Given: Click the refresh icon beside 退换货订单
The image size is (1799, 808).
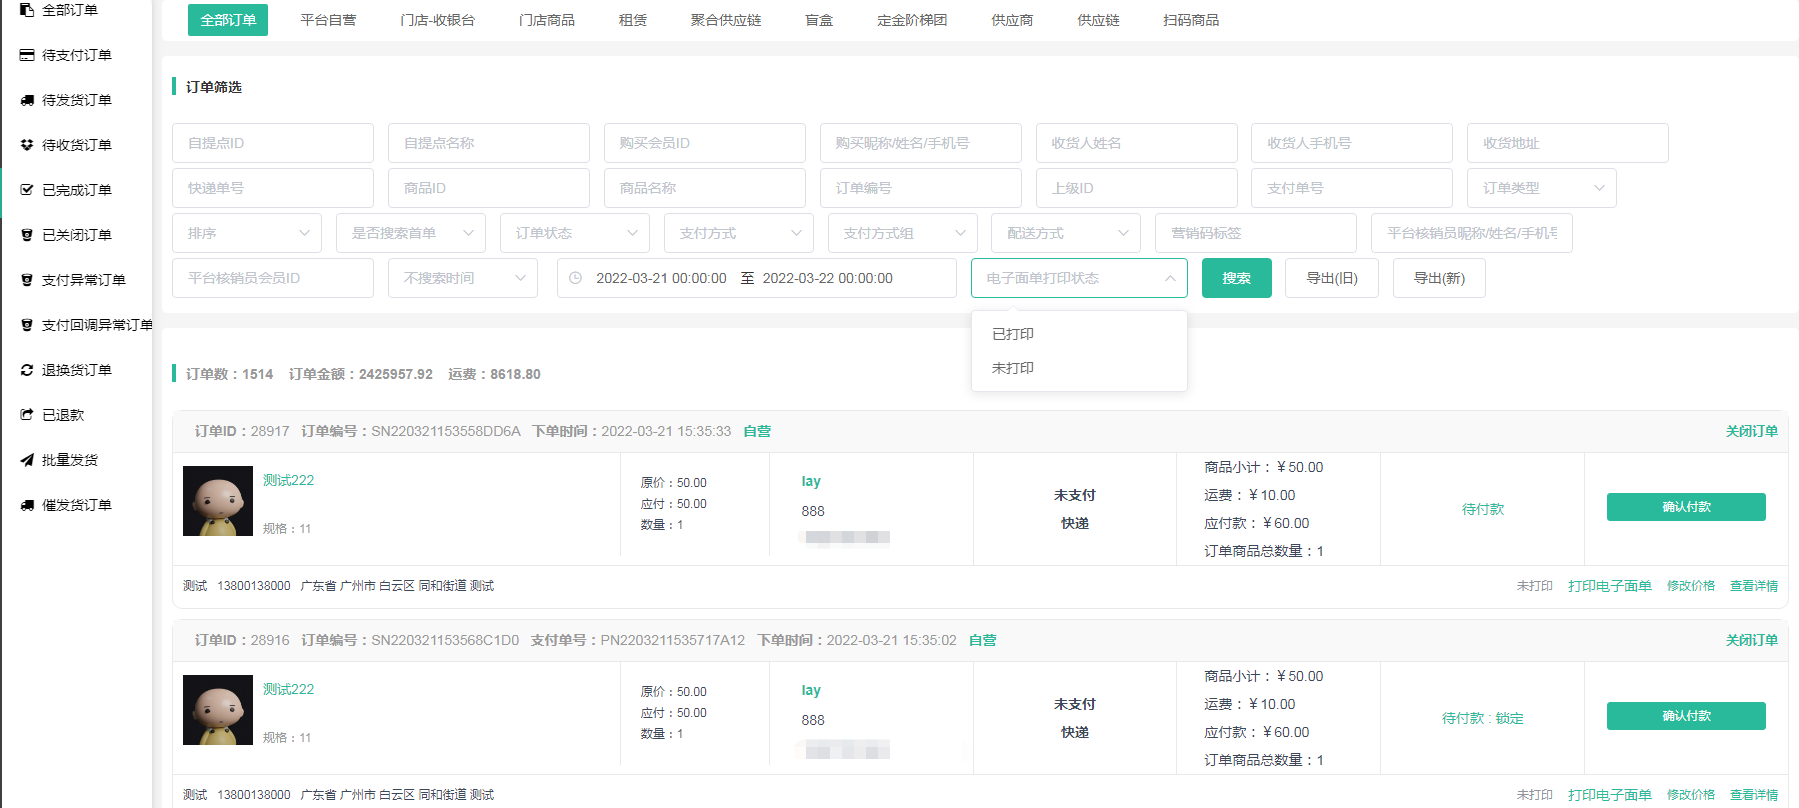Looking at the screenshot, I should (27, 370).
